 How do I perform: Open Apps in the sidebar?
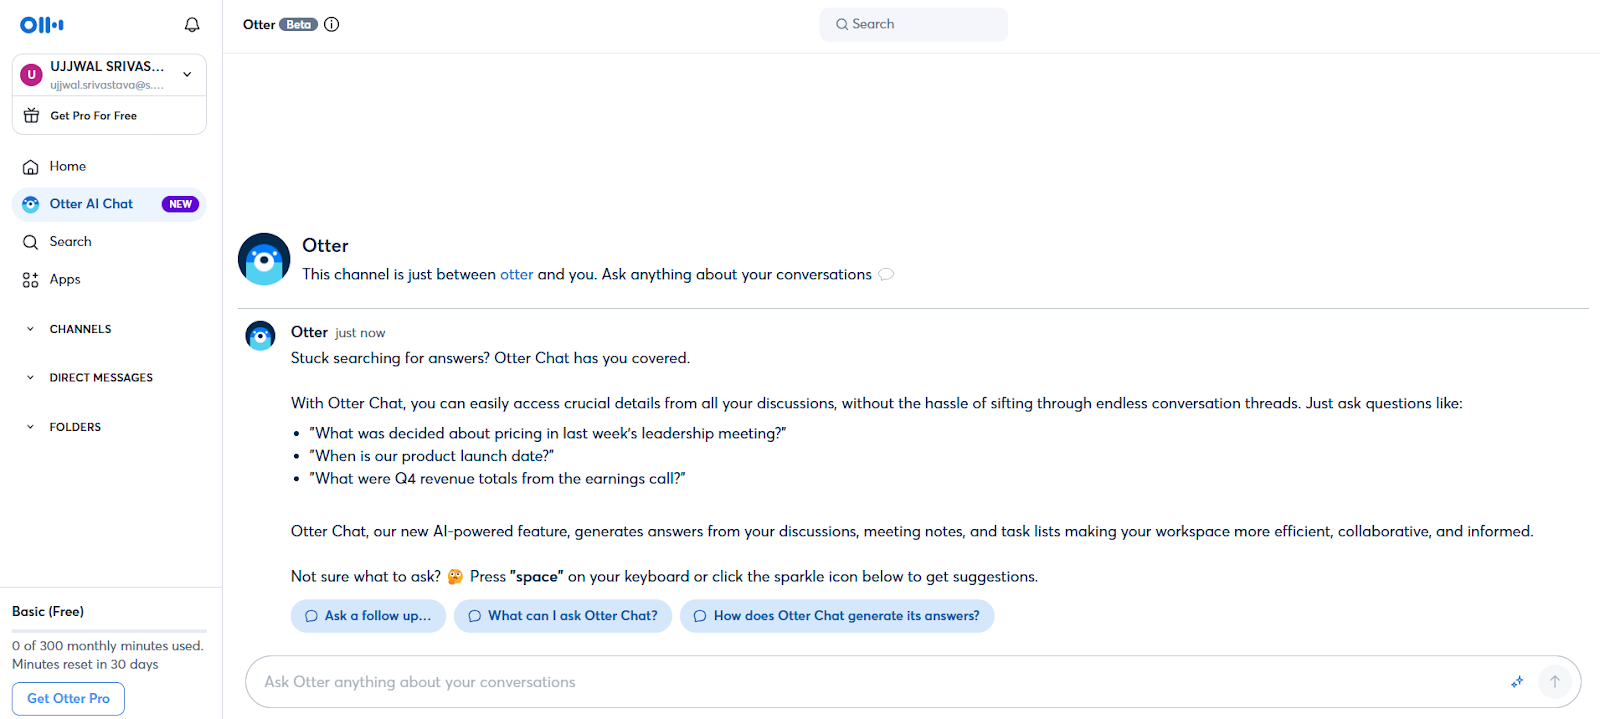pyautogui.click(x=109, y=280)
